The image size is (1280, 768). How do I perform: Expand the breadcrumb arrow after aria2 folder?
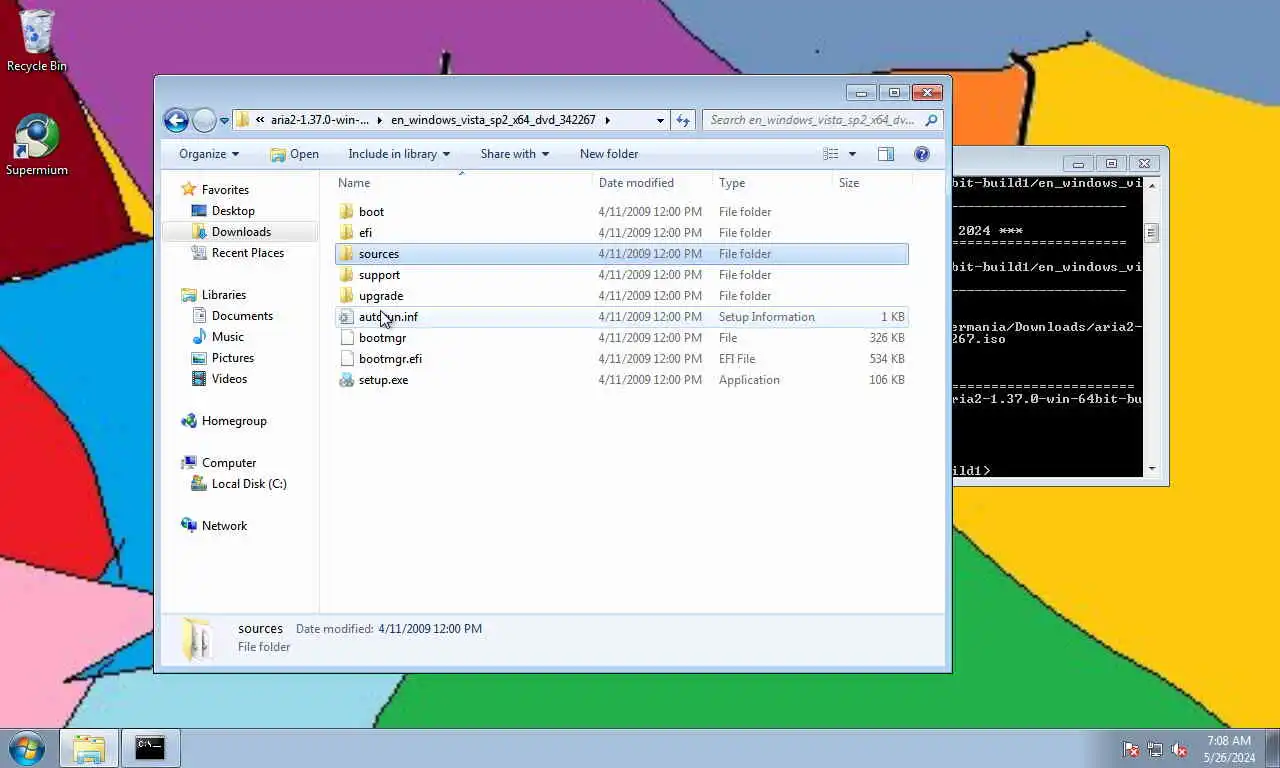pos(379,120)
